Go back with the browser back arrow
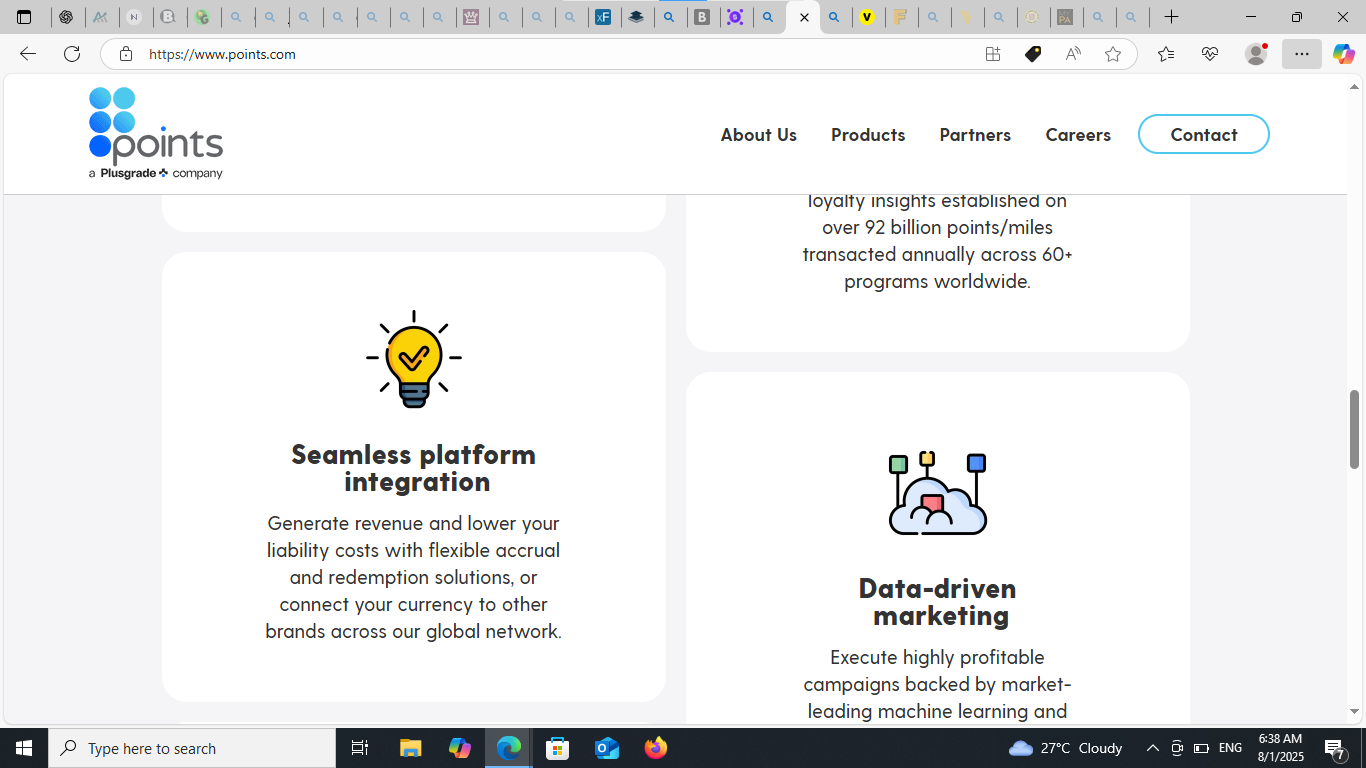This screenshot has height=768, width=1366. [x=28, y=54]
